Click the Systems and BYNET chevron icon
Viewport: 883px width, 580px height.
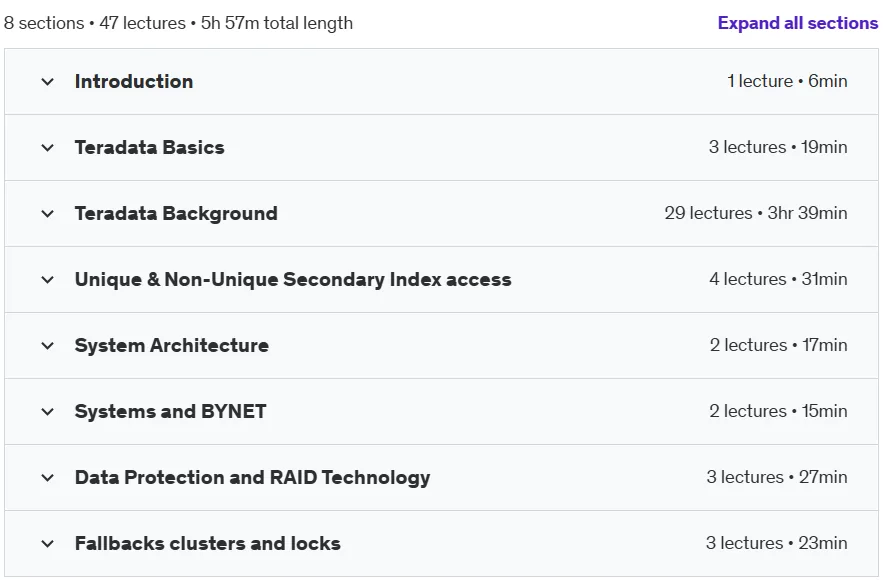[x=48, y=412]
